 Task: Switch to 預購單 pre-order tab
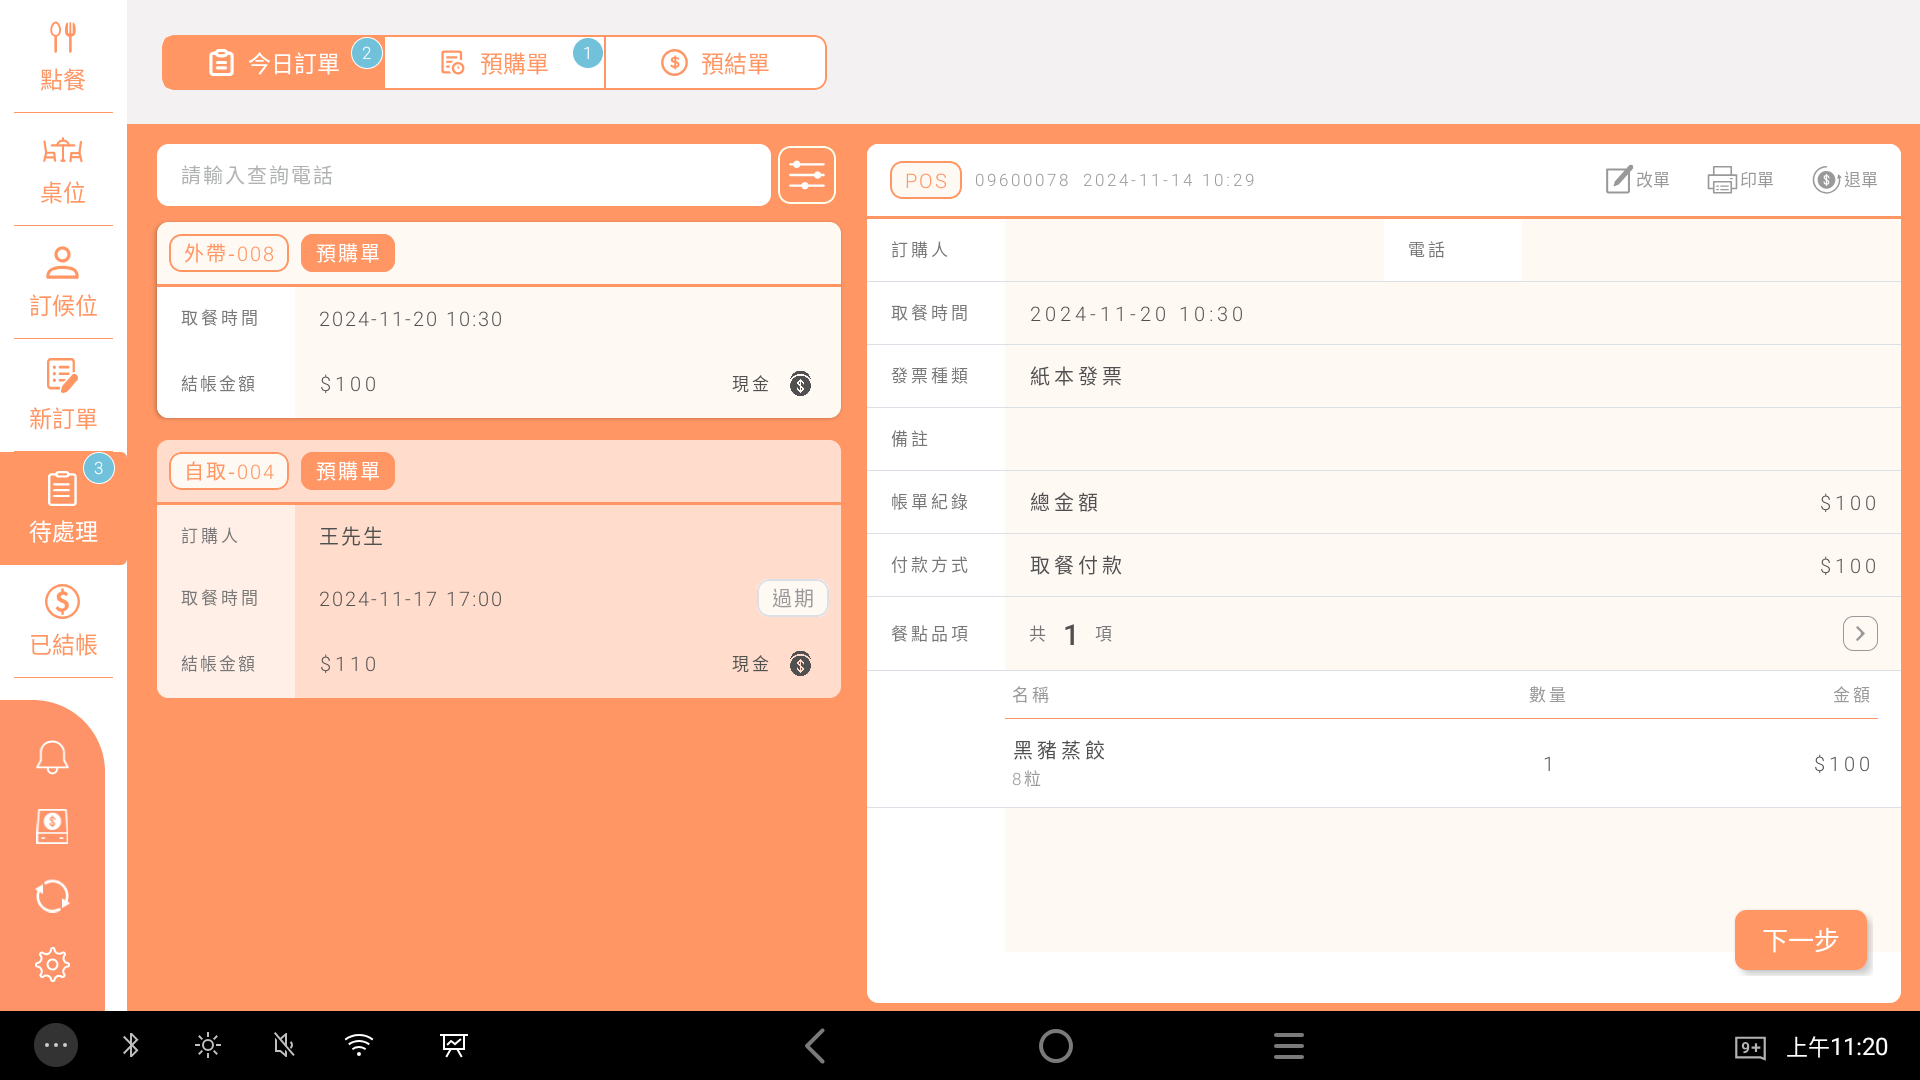tap(495, 63)
